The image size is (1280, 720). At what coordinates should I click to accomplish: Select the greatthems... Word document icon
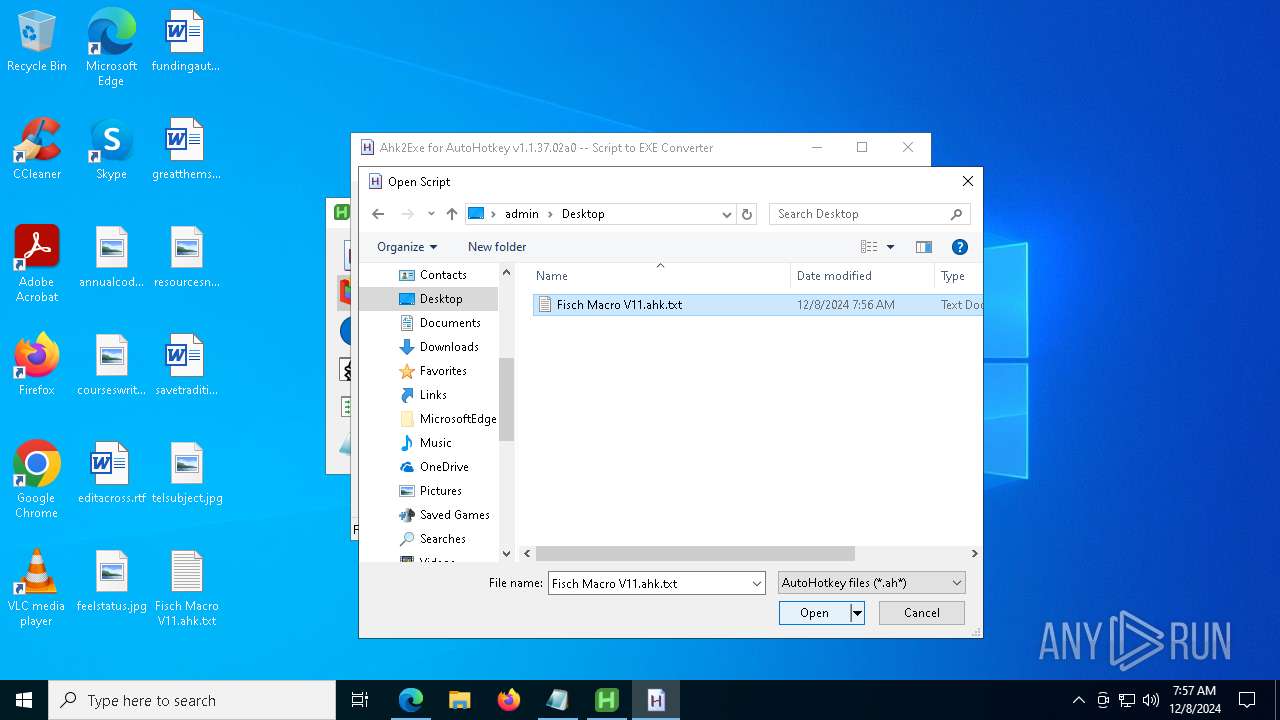[x=185, y=150]
